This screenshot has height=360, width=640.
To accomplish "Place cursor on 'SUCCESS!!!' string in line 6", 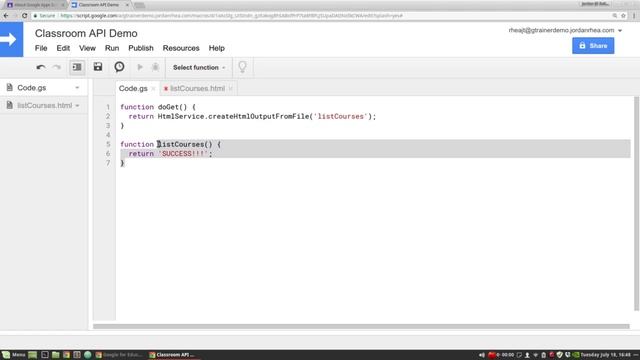I will tap(183, 154).
